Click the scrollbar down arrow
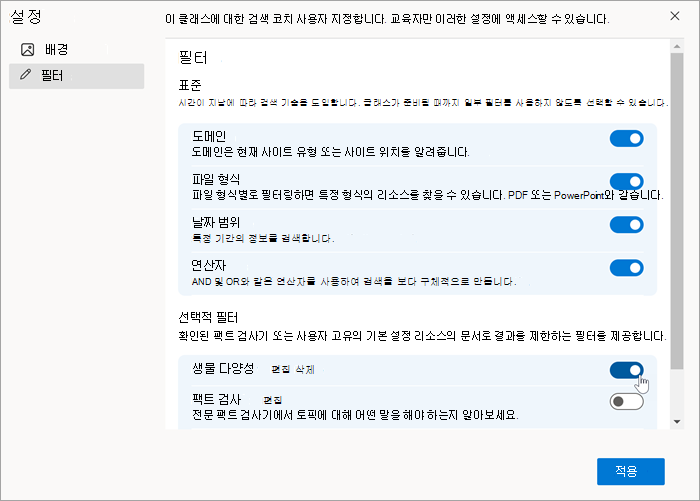Viewport: 700px width, 501px height. pos(677,422)
